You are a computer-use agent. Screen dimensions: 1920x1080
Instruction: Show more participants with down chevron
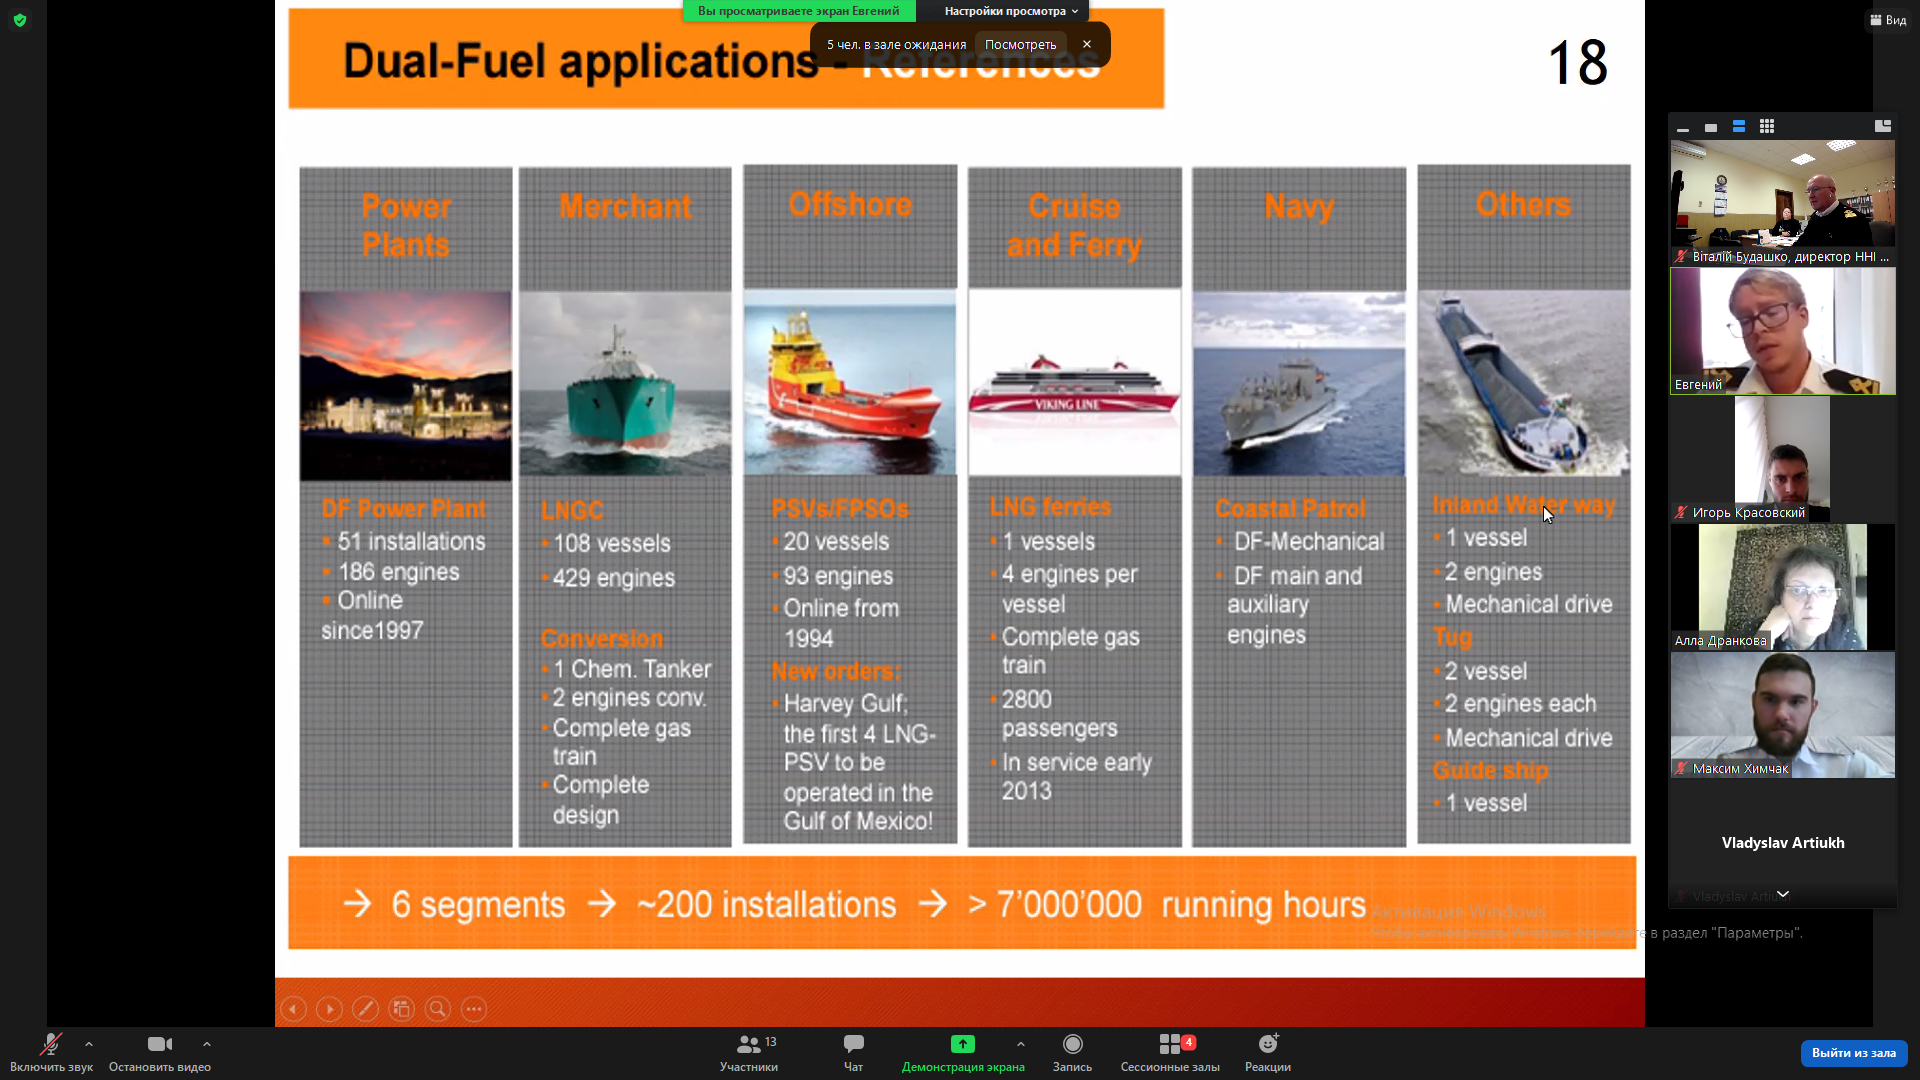tap(1783, 894)
